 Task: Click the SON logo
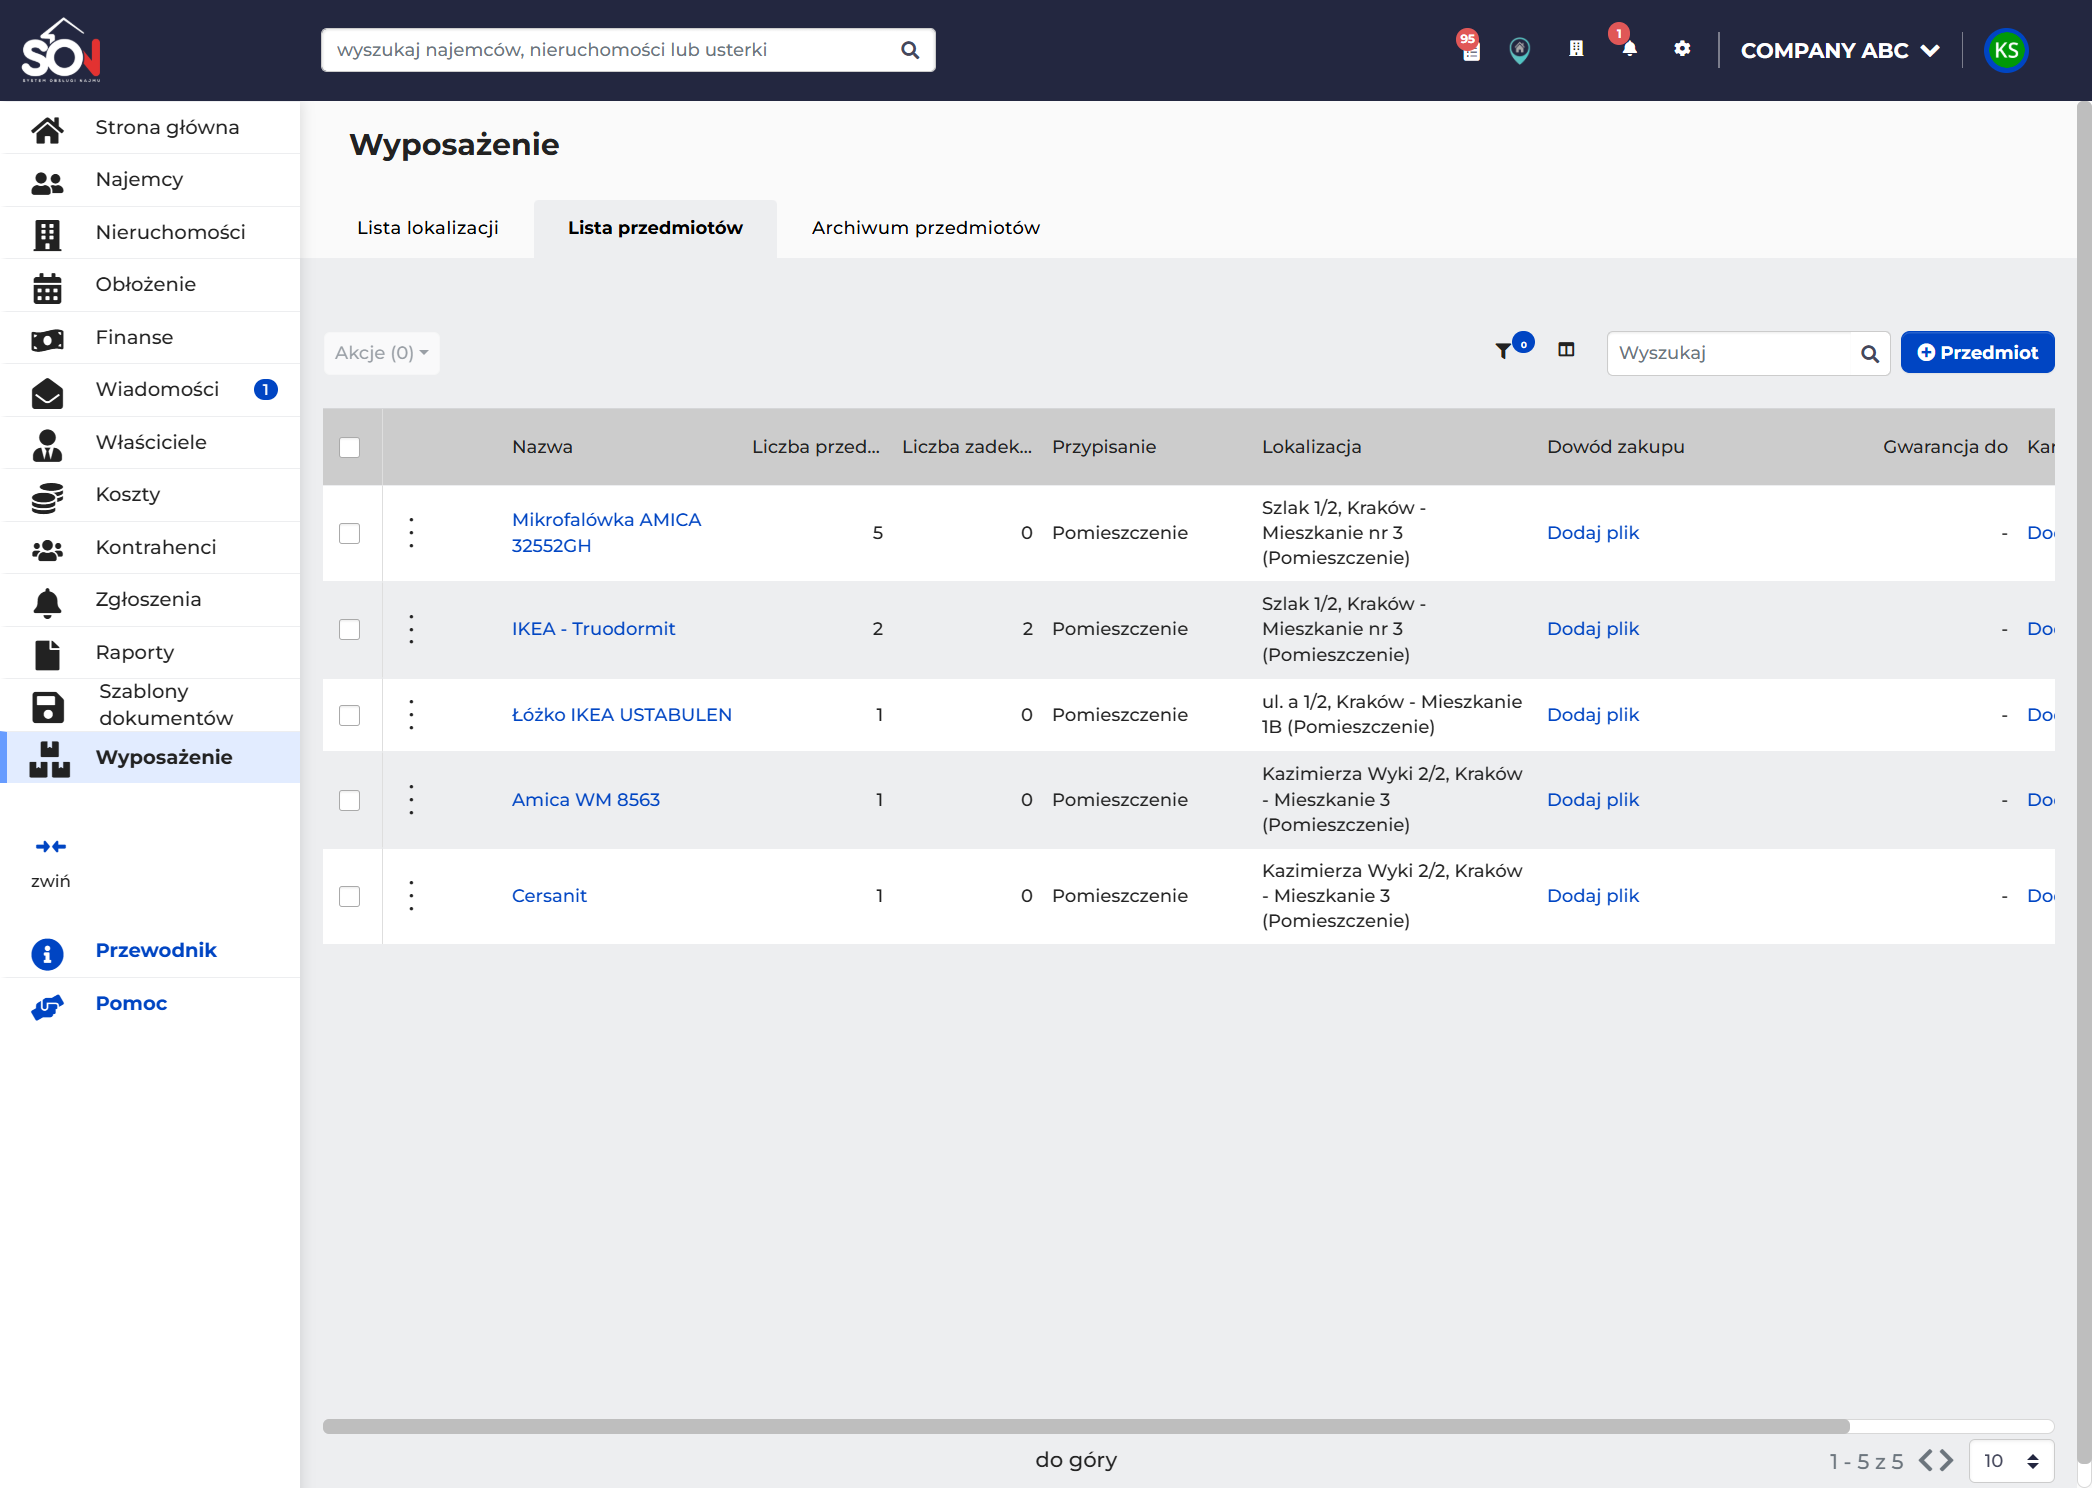[x=61, y=50]
